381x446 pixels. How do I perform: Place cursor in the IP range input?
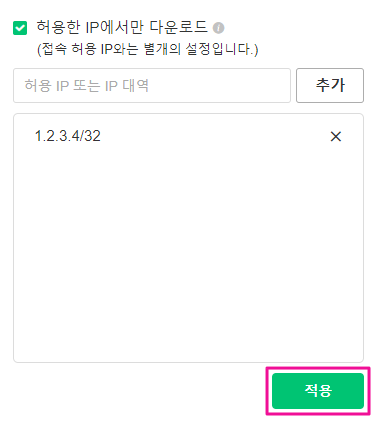[x=152, y=86]
